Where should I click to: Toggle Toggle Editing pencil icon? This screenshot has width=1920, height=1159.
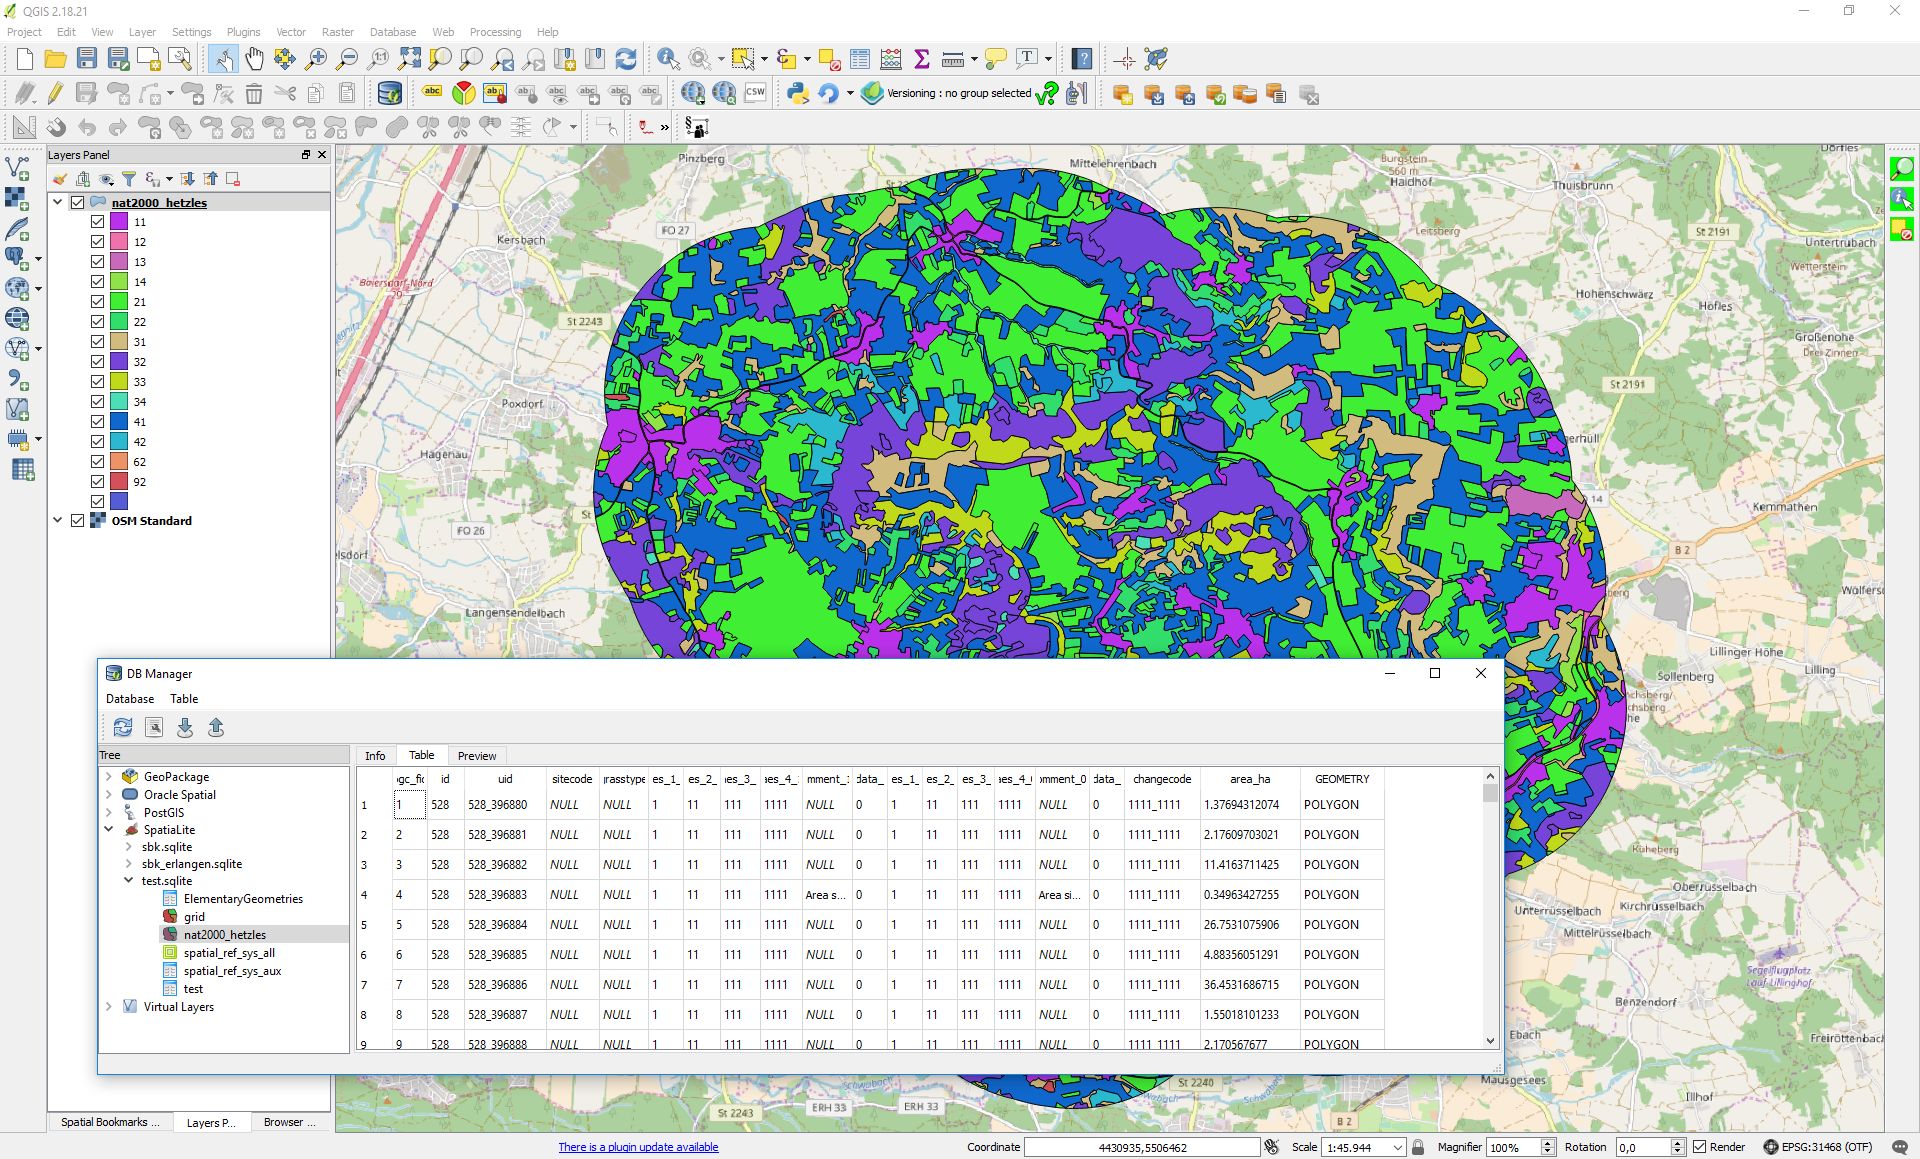click(55, 94)
